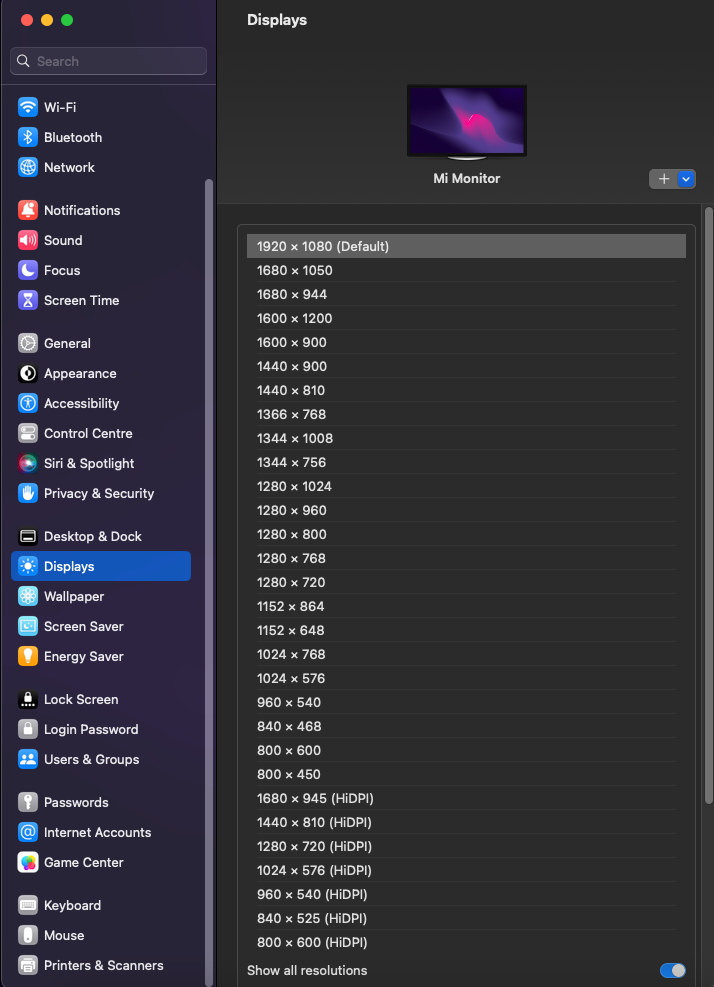Click the Screen Time hourglass icon
The image size is (714, 987).
coord(28,300)
